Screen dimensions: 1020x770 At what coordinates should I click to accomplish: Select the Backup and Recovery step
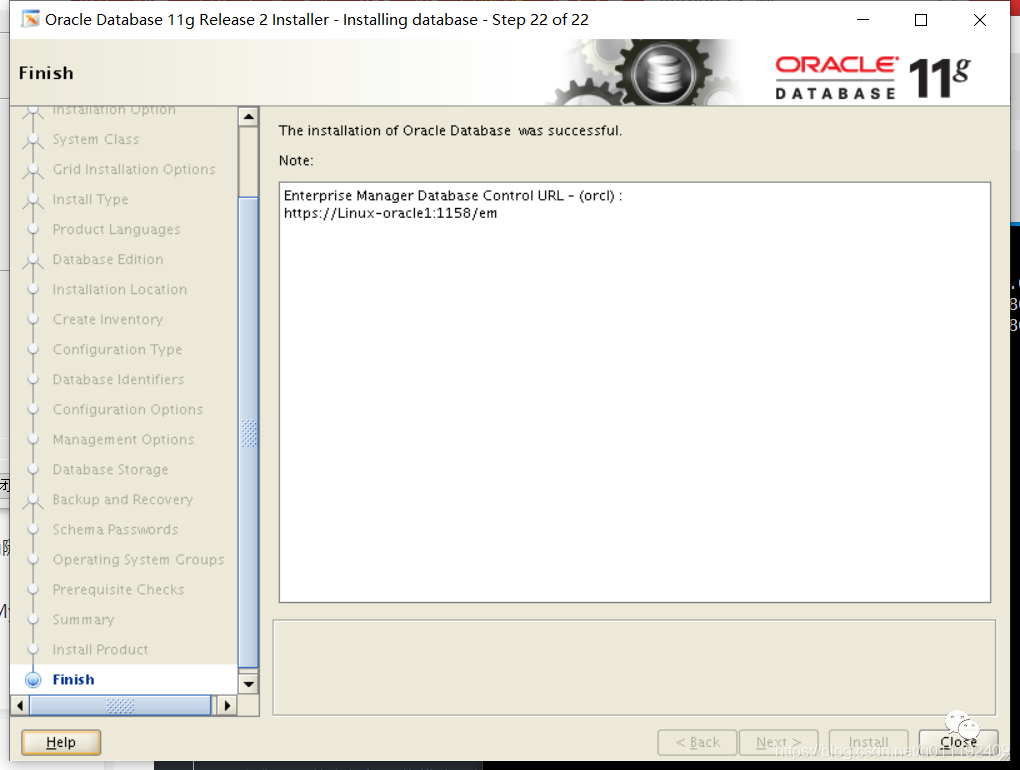coord(123,499)
